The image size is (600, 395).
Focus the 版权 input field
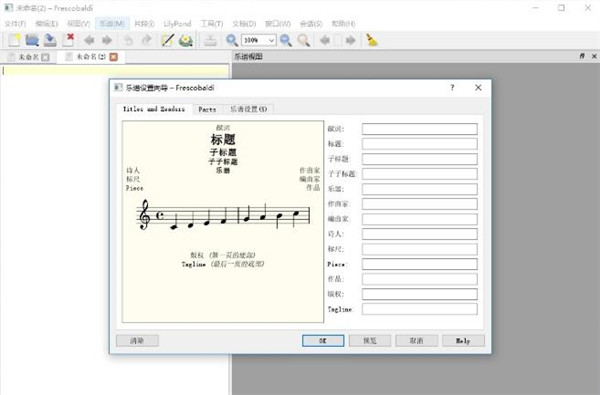(x=420, y=294)
